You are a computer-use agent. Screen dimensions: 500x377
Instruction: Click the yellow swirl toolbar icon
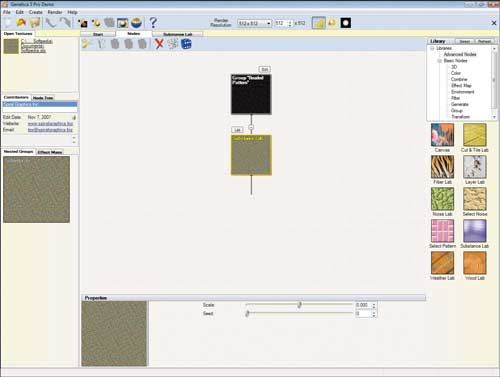96,23
